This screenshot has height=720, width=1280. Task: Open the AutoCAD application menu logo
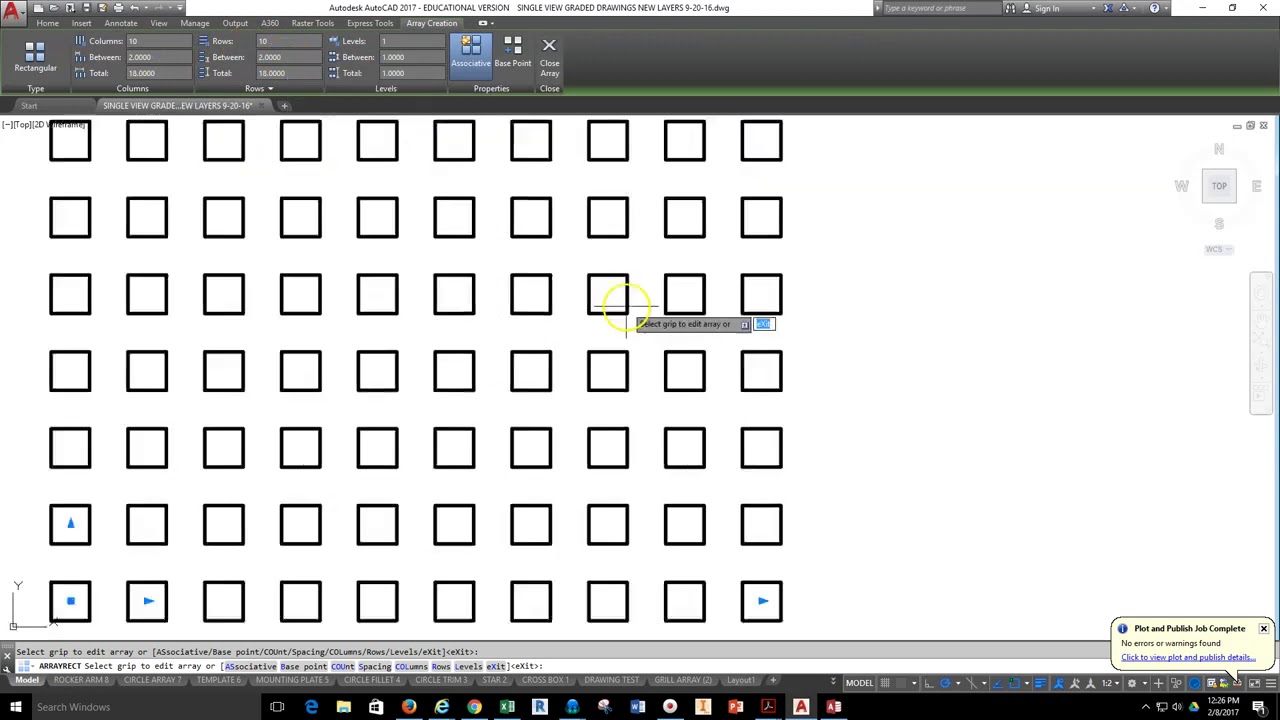coord(14,14)
